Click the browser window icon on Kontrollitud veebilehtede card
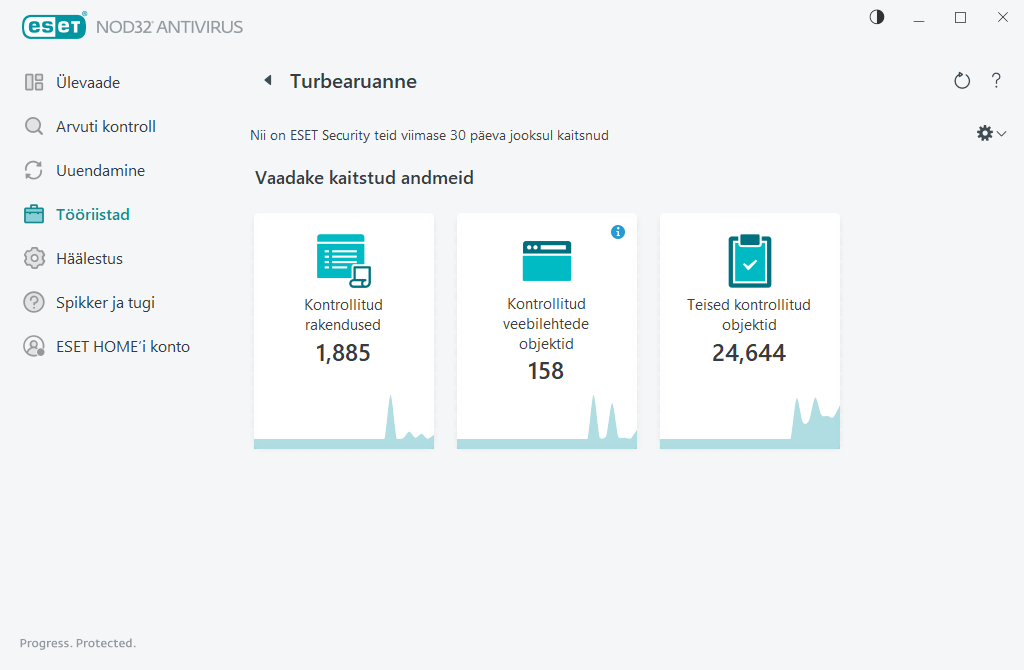This screenshot has height=670, width=1024. tap(547, 261)
